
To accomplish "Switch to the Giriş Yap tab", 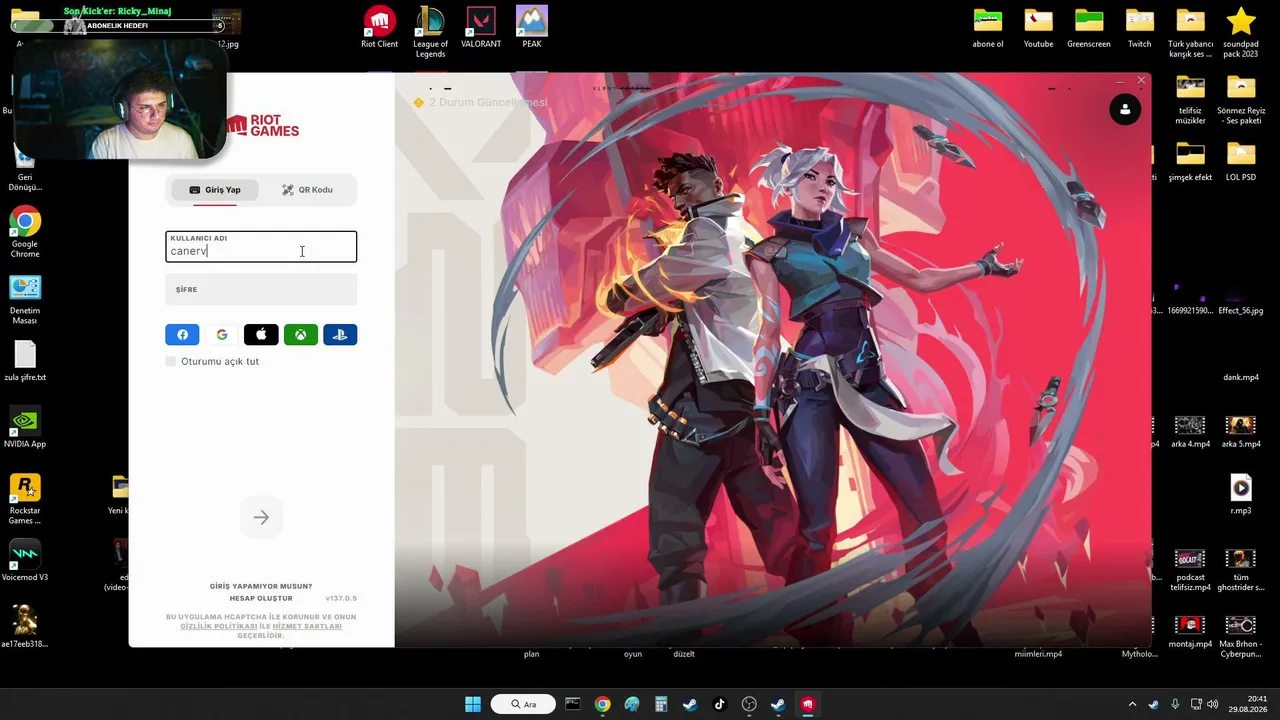I will [x=215, y=190].
